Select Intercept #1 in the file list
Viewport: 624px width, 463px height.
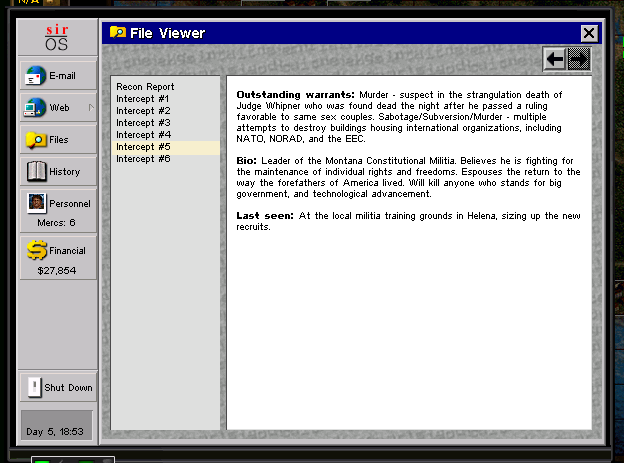[x=165, y=99]
